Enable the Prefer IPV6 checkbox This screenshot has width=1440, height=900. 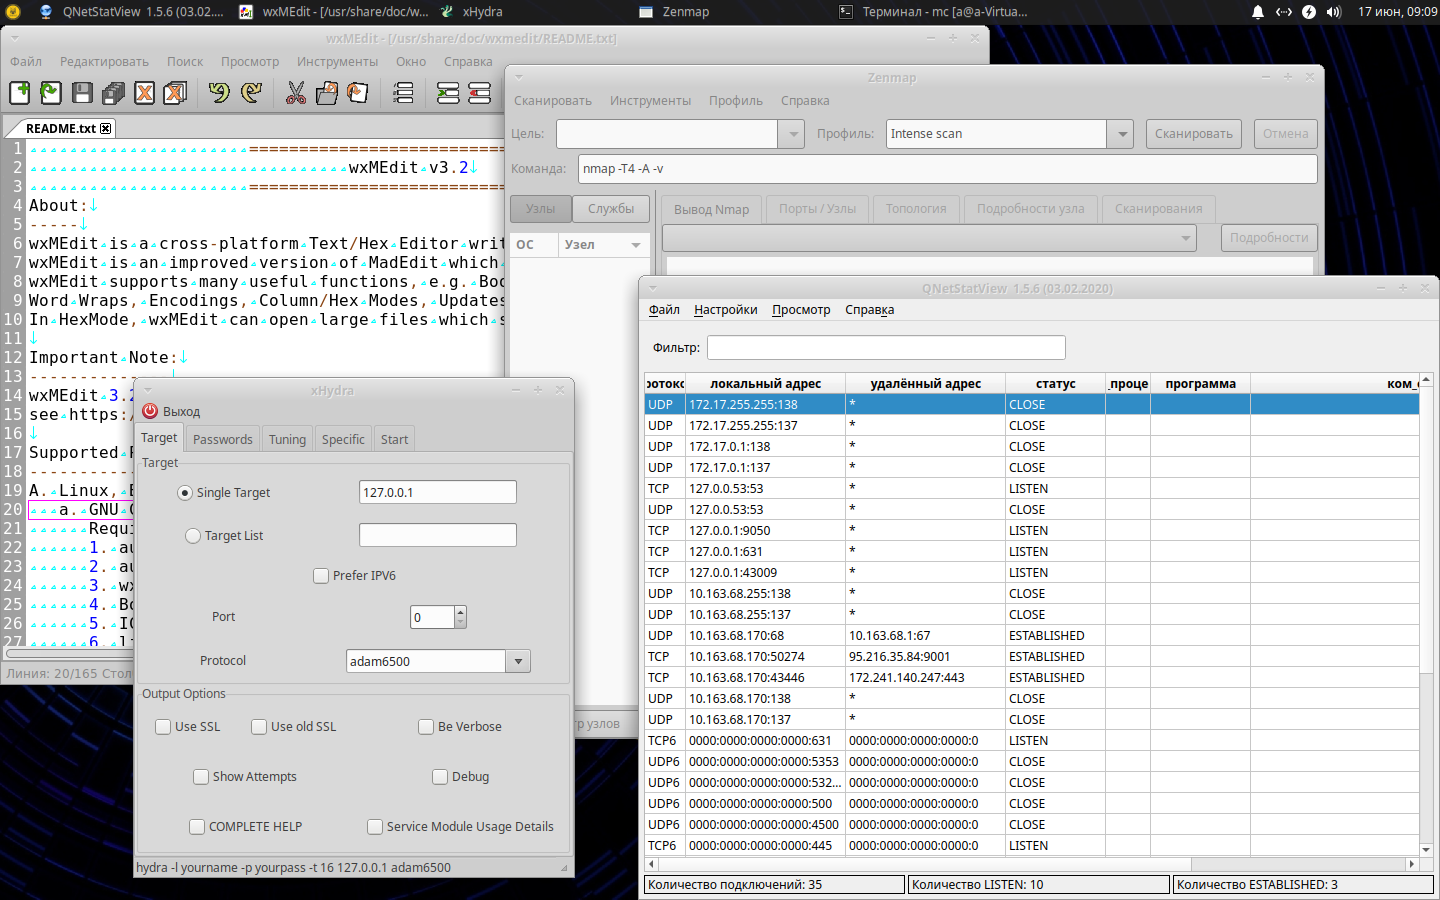coord(321,576)
